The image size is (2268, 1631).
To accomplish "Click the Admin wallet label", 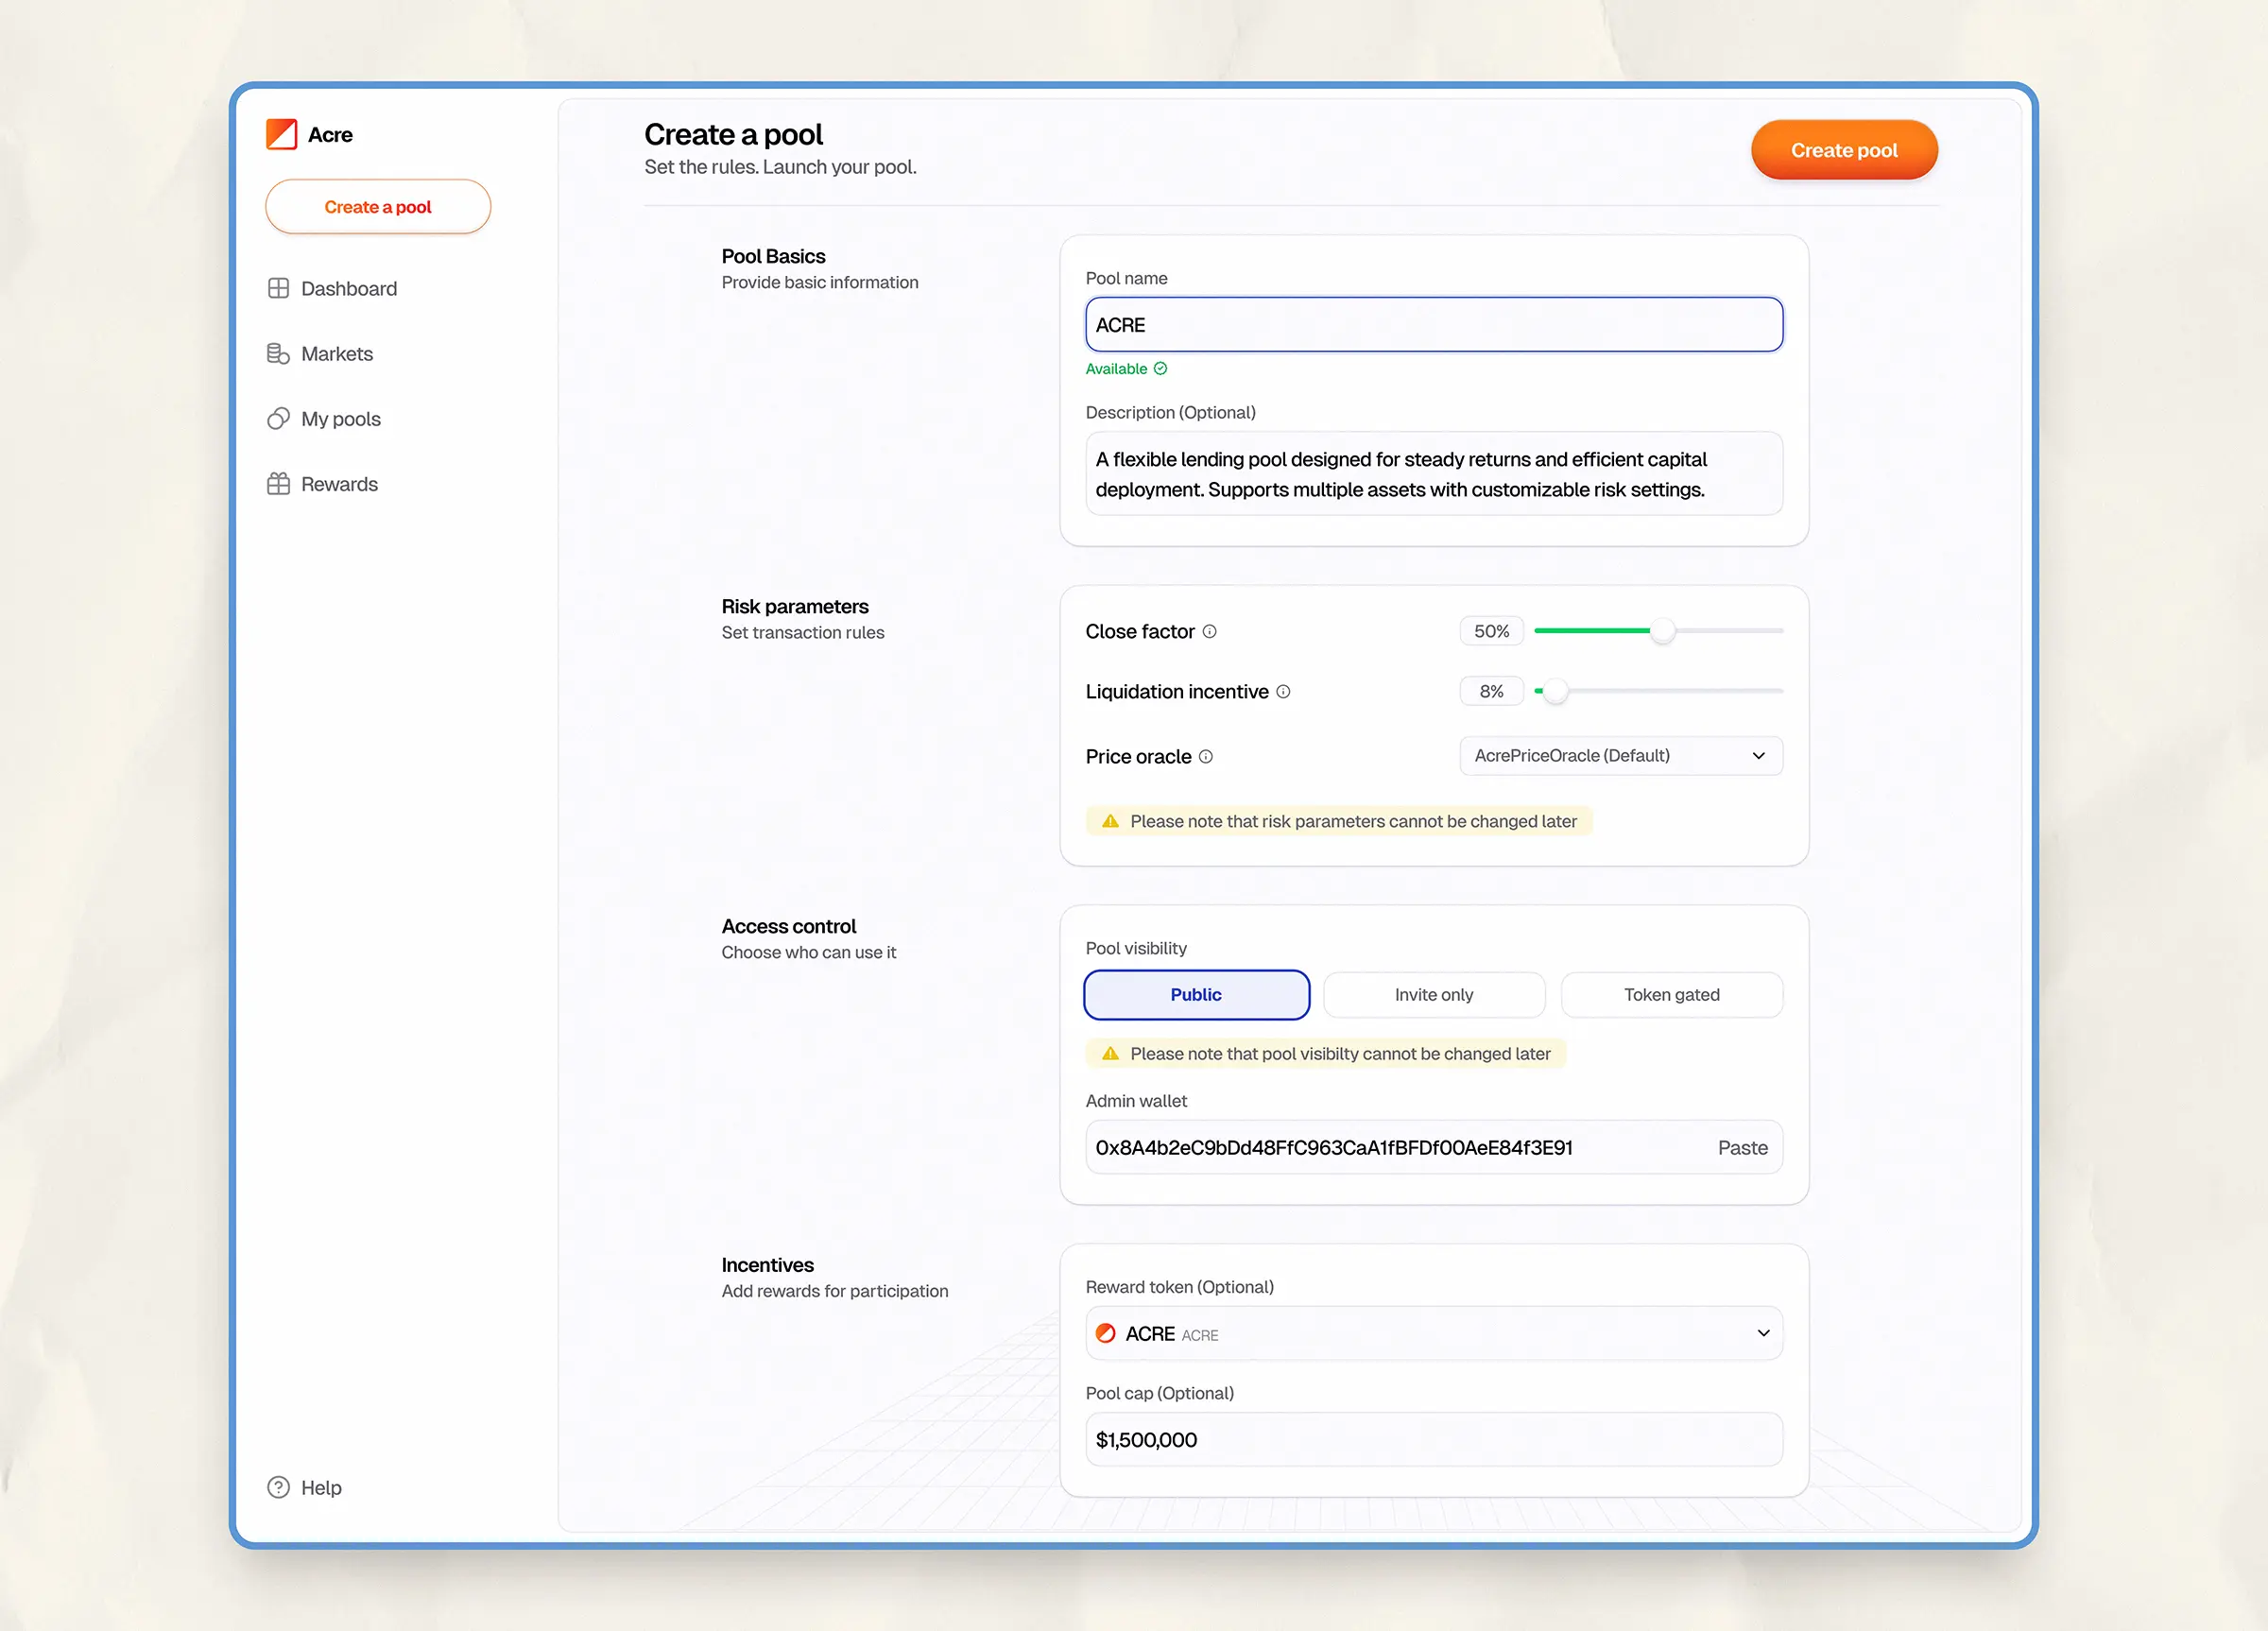I will pyautogui.click(x=1136, y=1100).
